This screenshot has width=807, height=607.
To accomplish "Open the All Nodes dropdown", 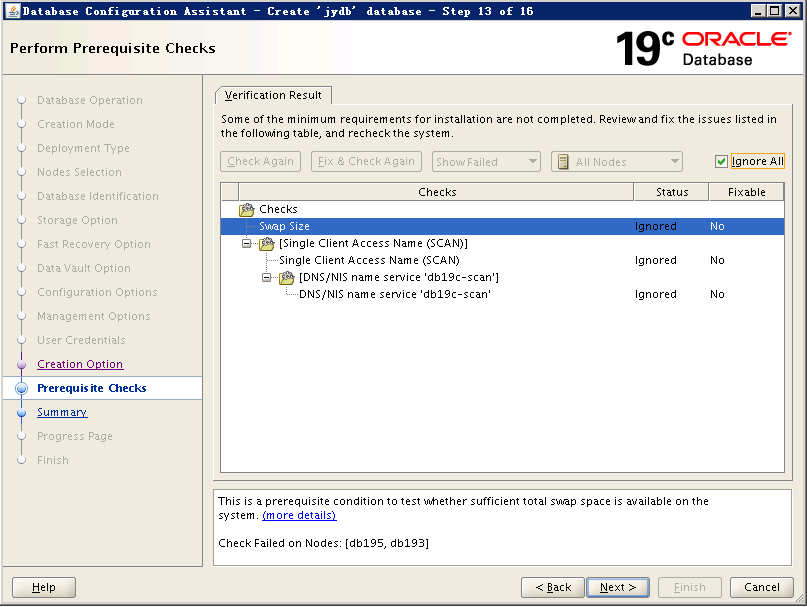I will coord(617,162).
